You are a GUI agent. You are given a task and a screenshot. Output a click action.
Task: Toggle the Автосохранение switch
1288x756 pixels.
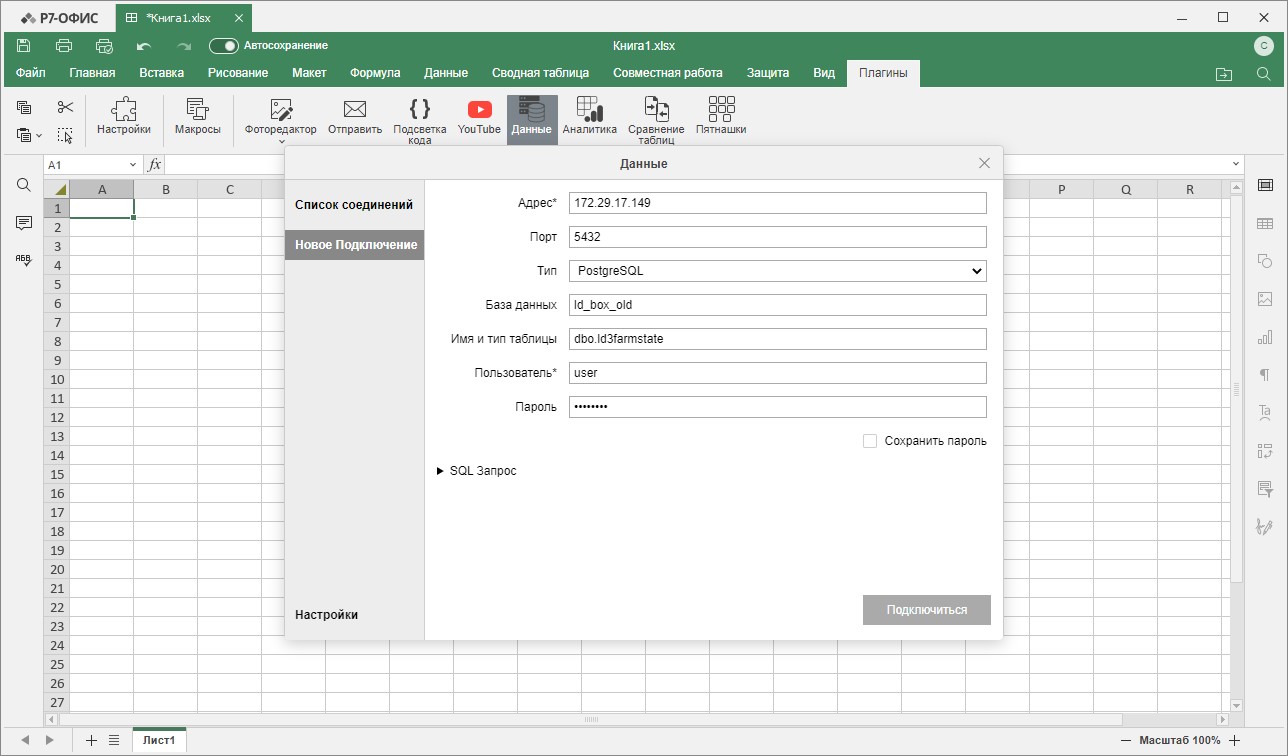click(223, 46)
